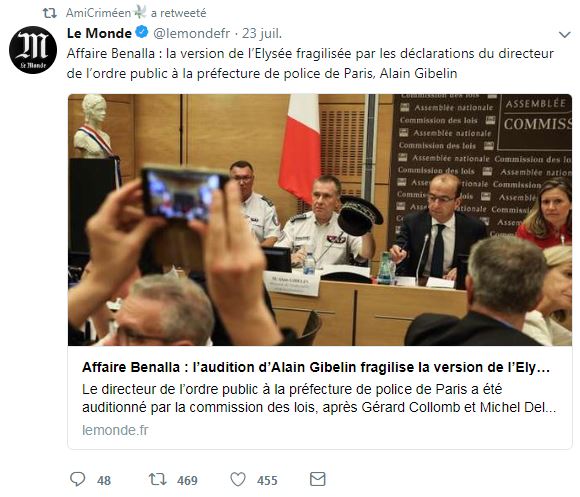View the 469 retweets count

click(x=187, y=480)
